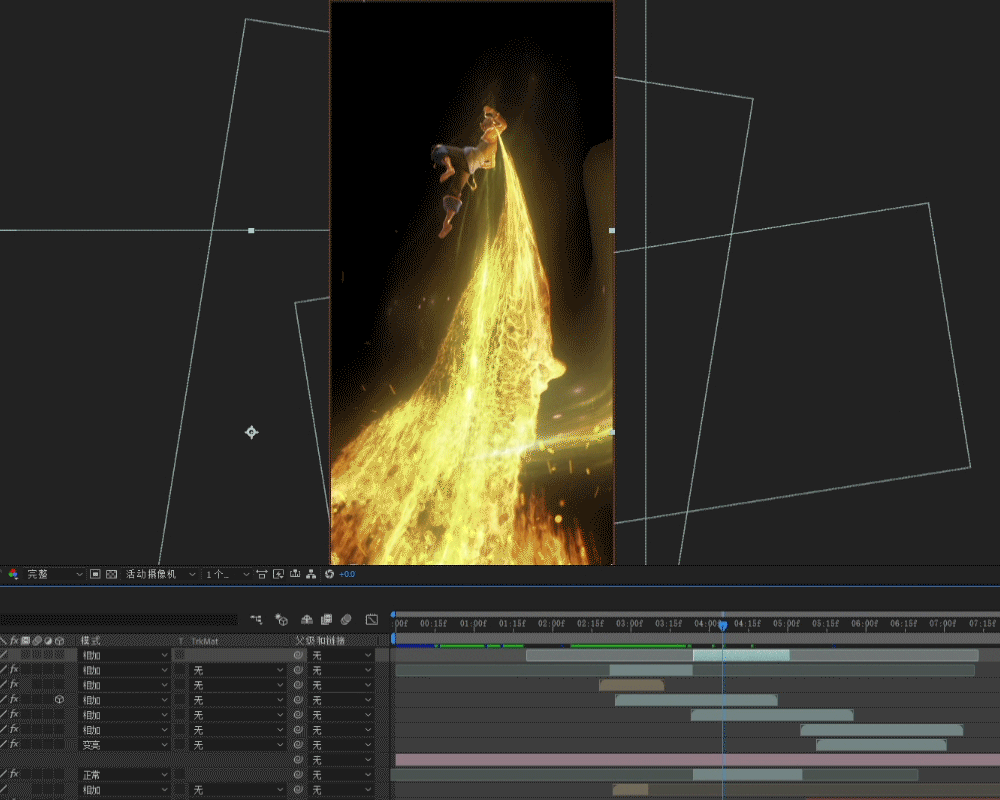Toggle the Draft 3D cube icon
The height and width of the screenshot is (800, 1000).
click(281, 619)
